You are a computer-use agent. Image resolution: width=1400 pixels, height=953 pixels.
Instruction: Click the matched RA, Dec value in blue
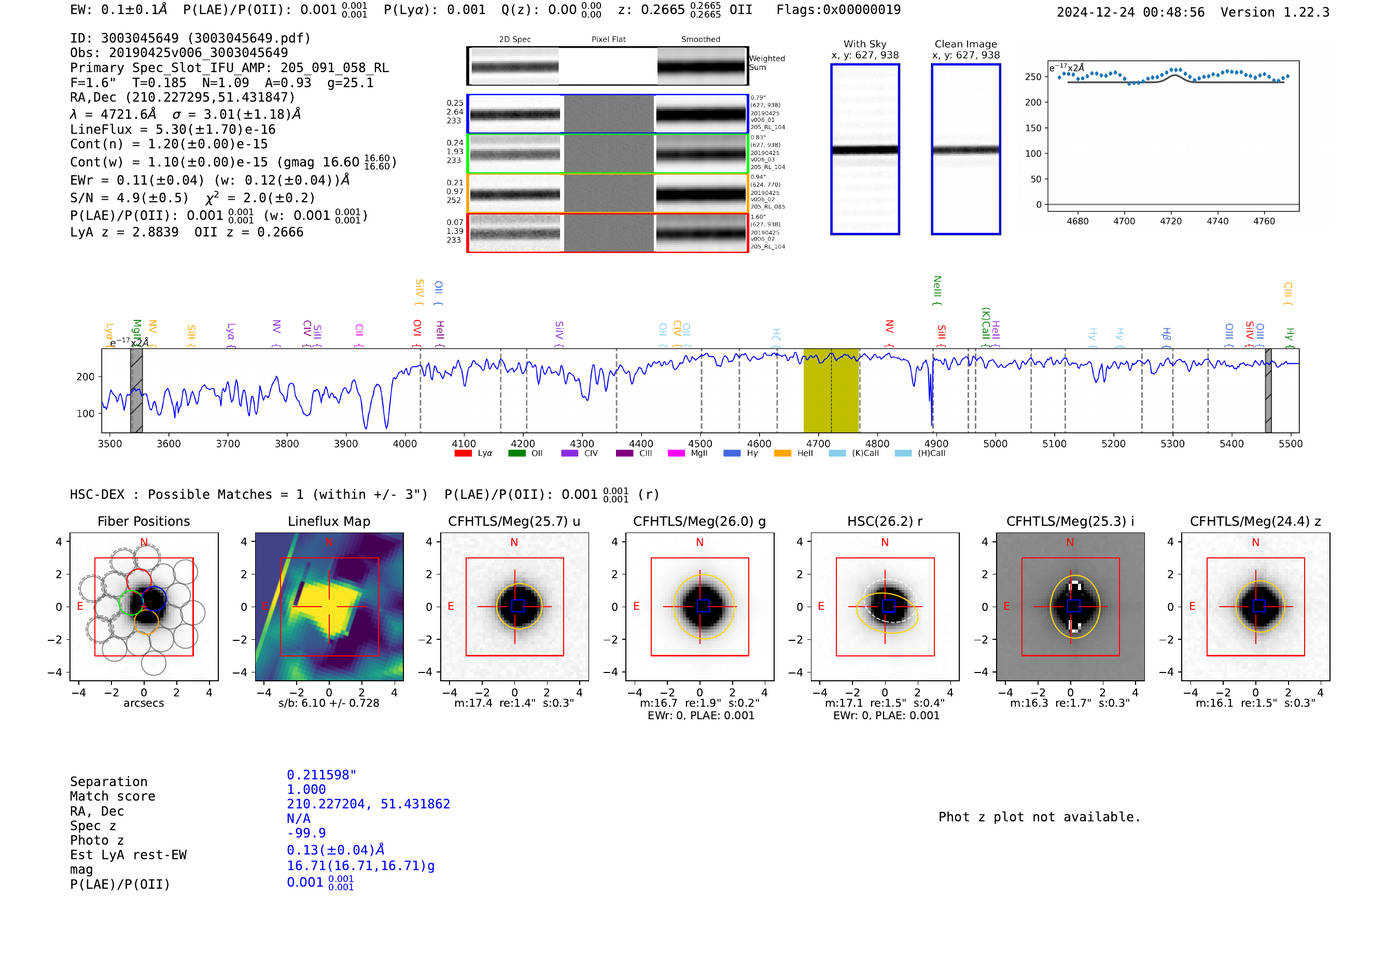click(x=368, y=804)
